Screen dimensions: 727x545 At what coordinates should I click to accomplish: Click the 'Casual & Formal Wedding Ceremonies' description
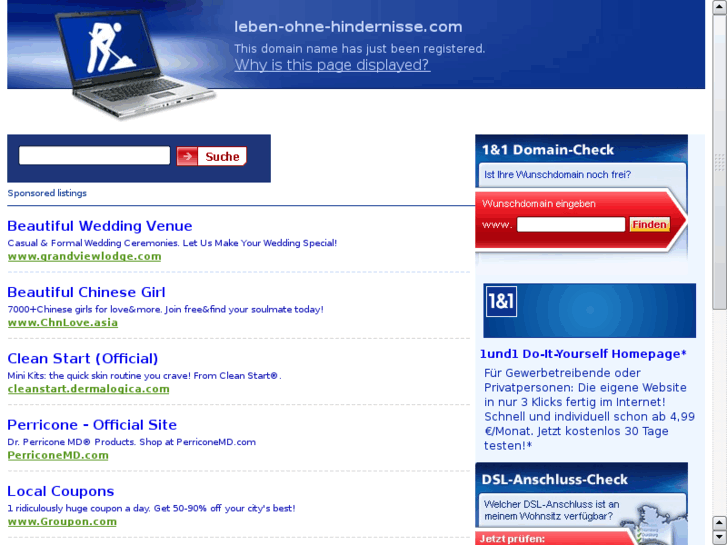172,243
